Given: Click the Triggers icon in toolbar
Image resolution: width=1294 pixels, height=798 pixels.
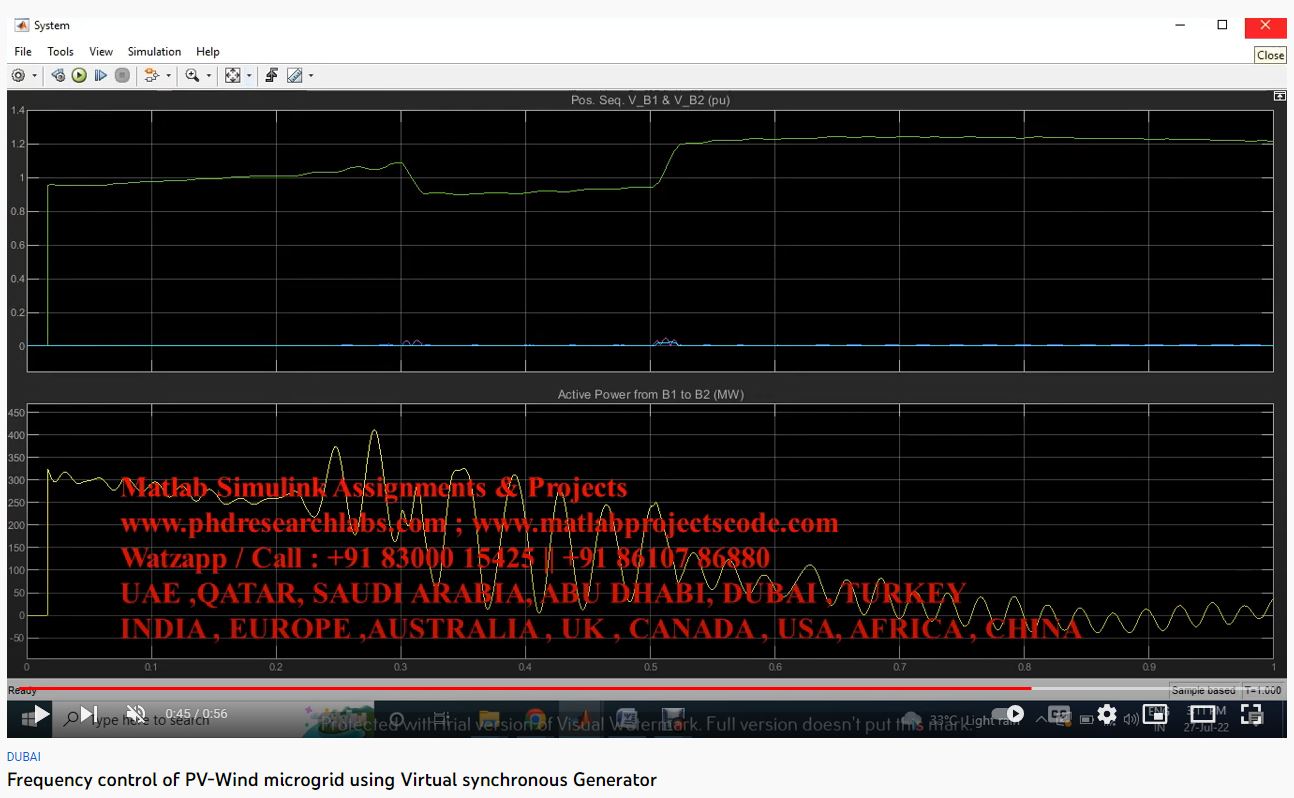Looking at the screenshot, I should coord(272,76).
